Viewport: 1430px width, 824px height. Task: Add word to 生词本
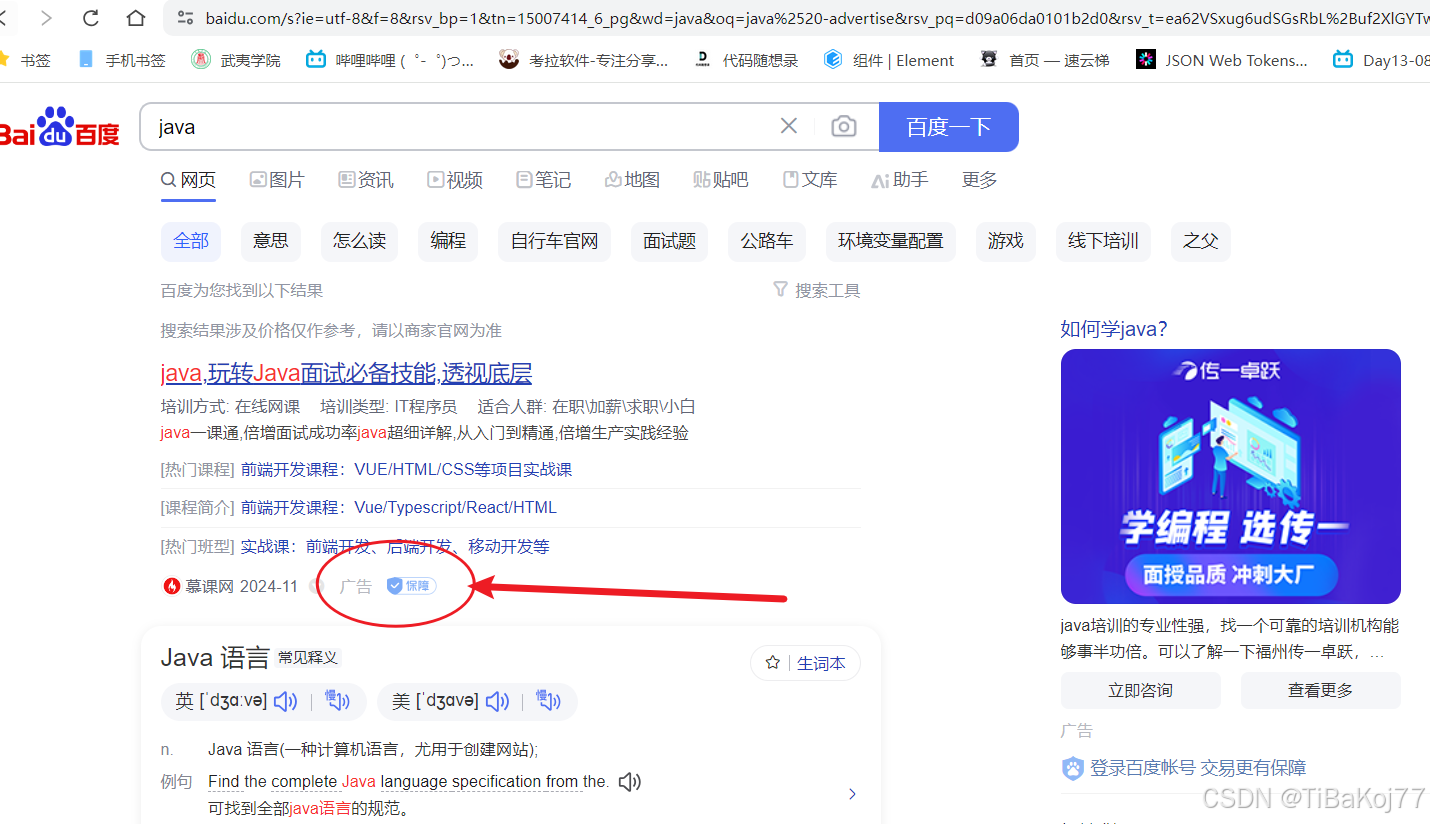point(805,663)
